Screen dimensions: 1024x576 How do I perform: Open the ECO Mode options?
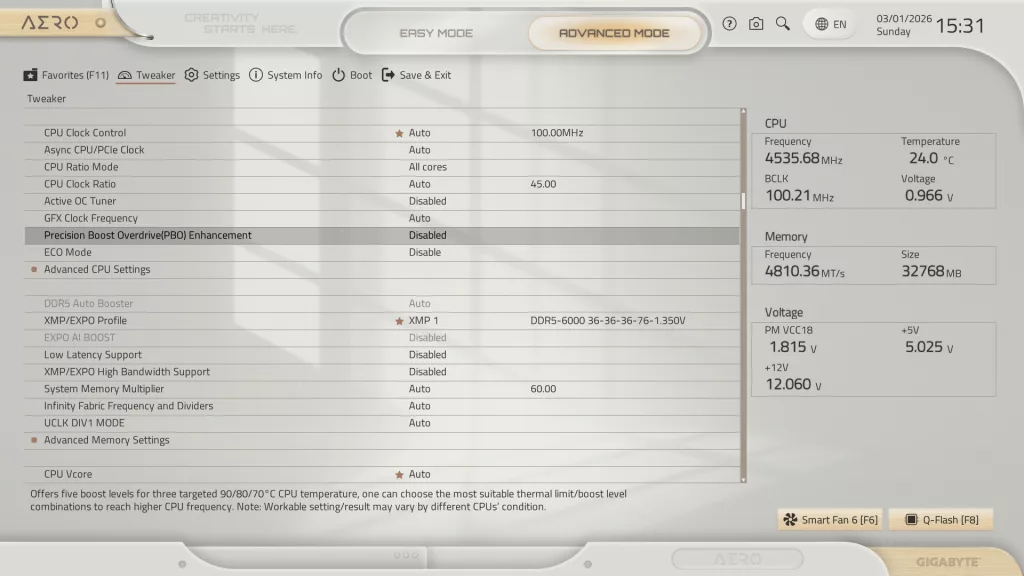click(425, 252)
